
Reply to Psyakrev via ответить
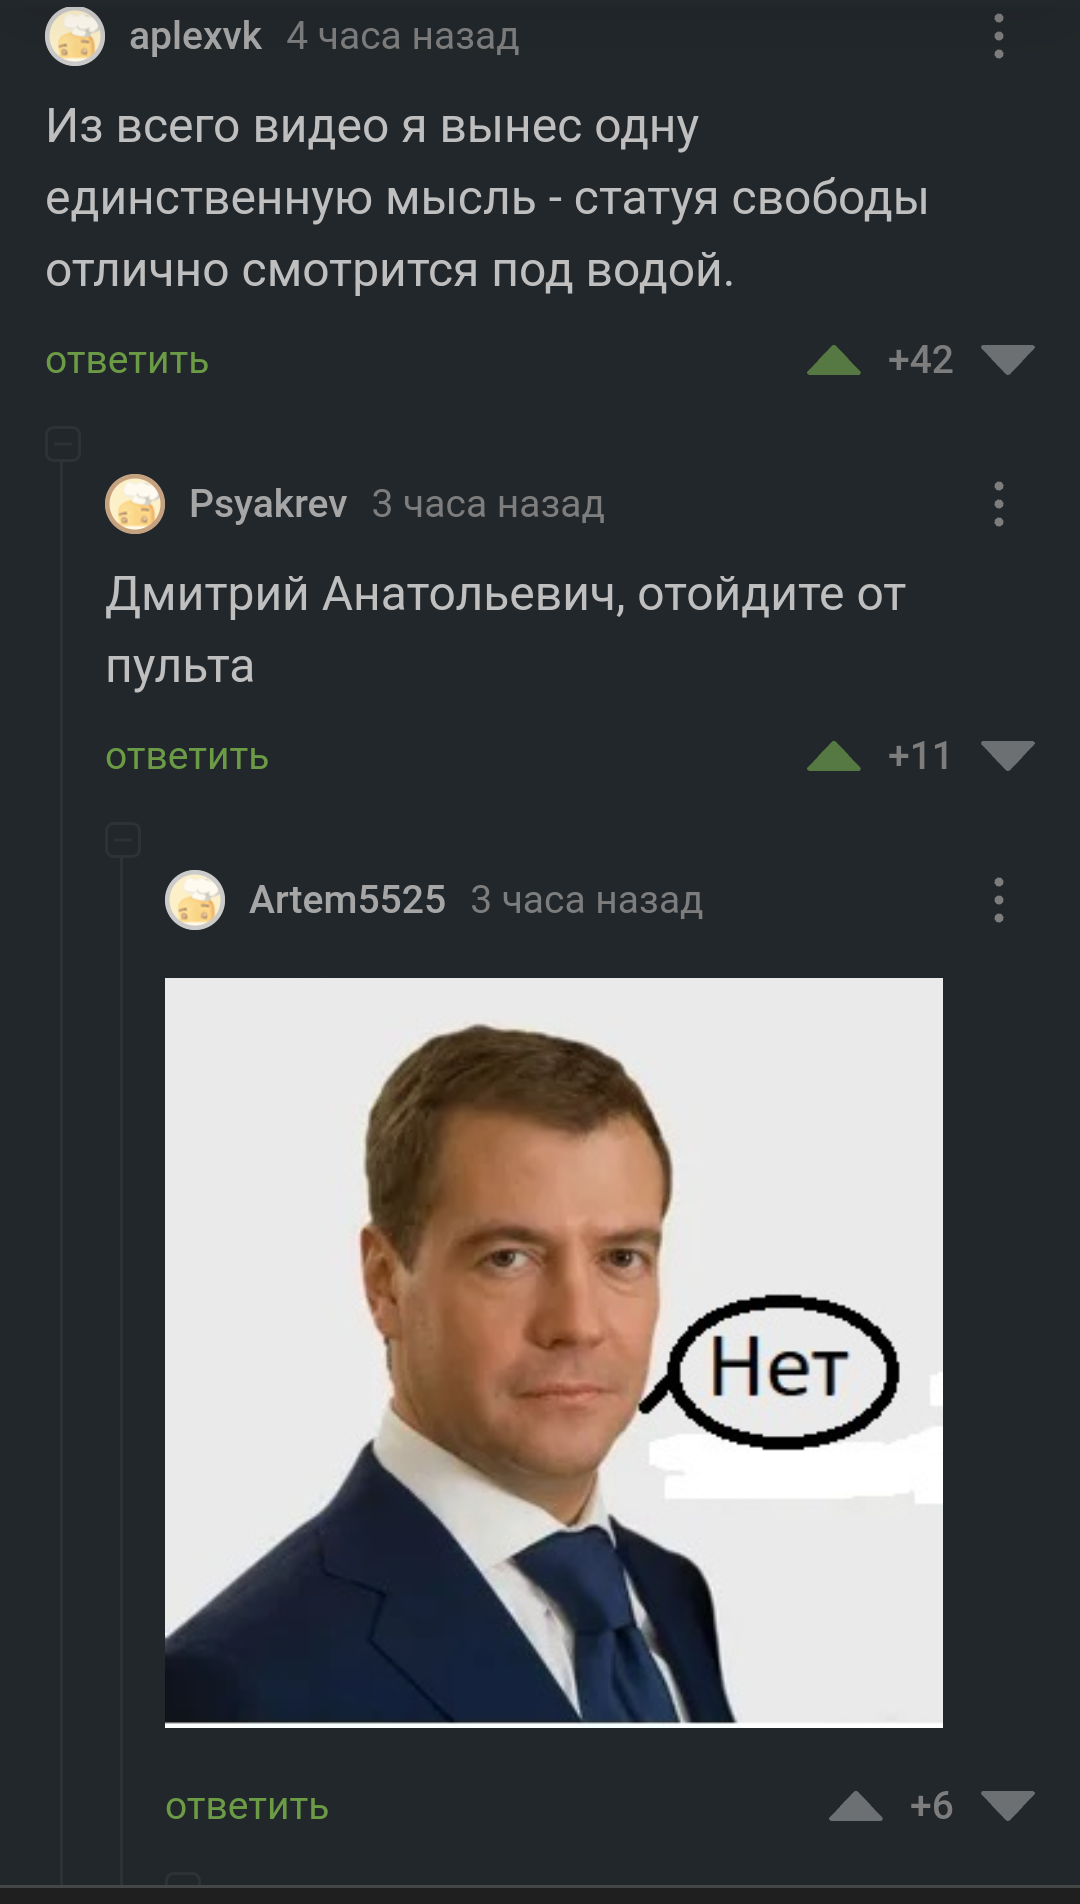187,757
